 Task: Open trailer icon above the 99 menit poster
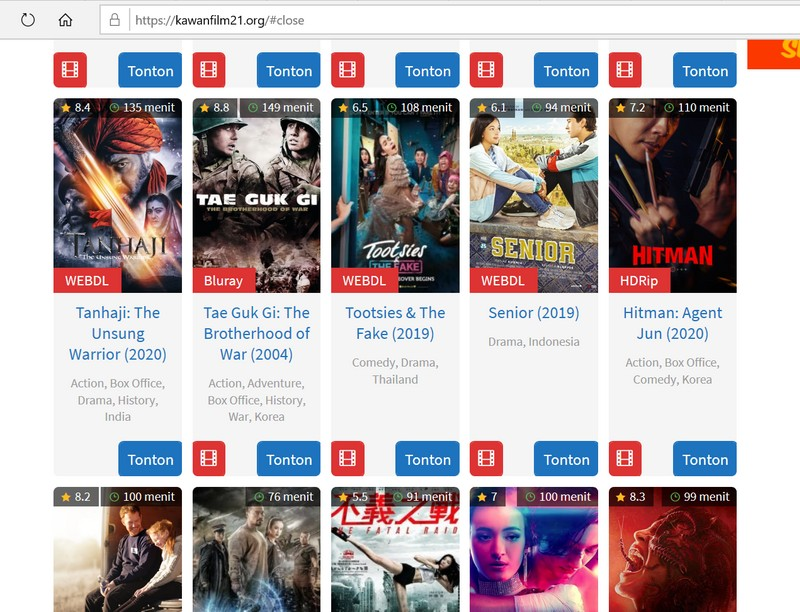tap(625, 458)
